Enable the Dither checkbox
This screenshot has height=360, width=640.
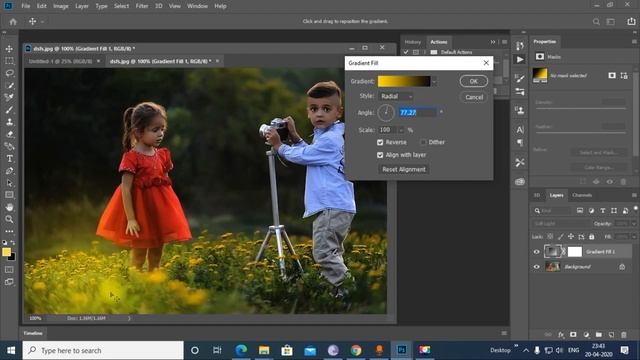(x=423, y=142)
